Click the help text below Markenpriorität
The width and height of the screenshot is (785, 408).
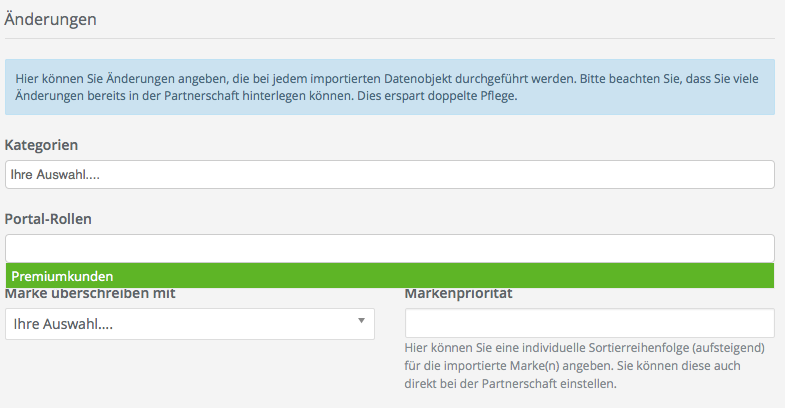585,365
